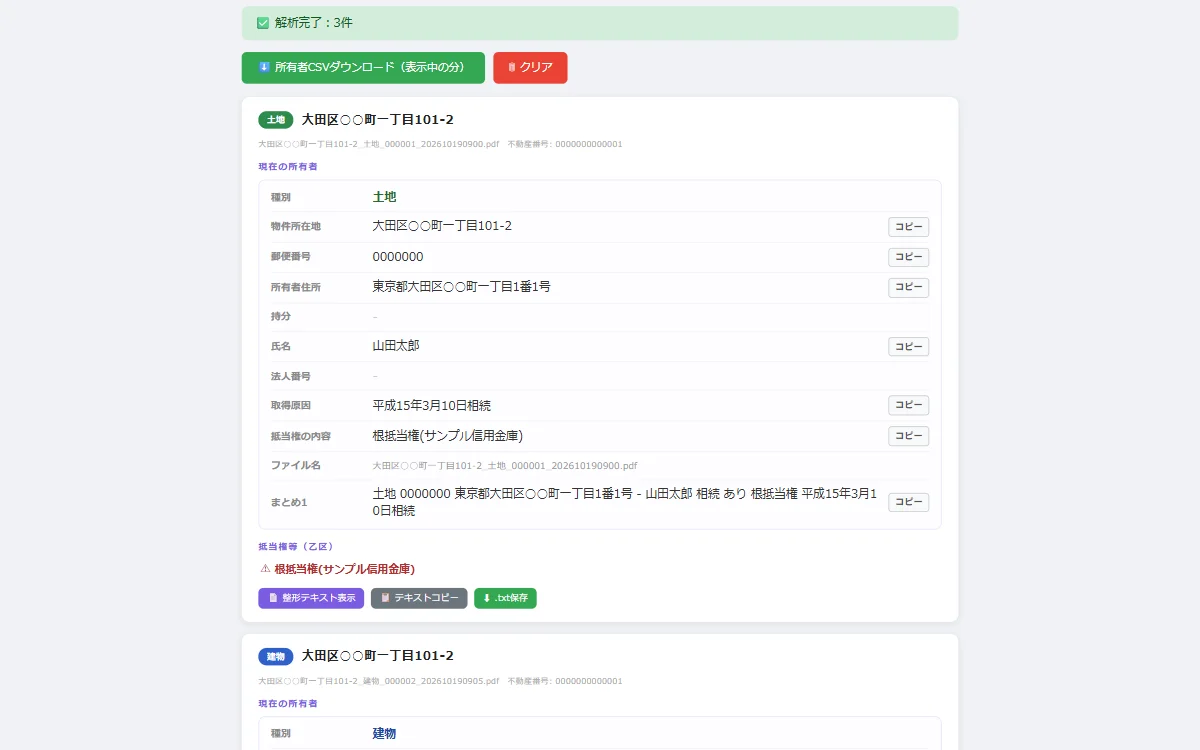Click the download arrow icon in .txt保存
Image resolution: width=1200 pixels, height=750 pixels.
(487, 598)
